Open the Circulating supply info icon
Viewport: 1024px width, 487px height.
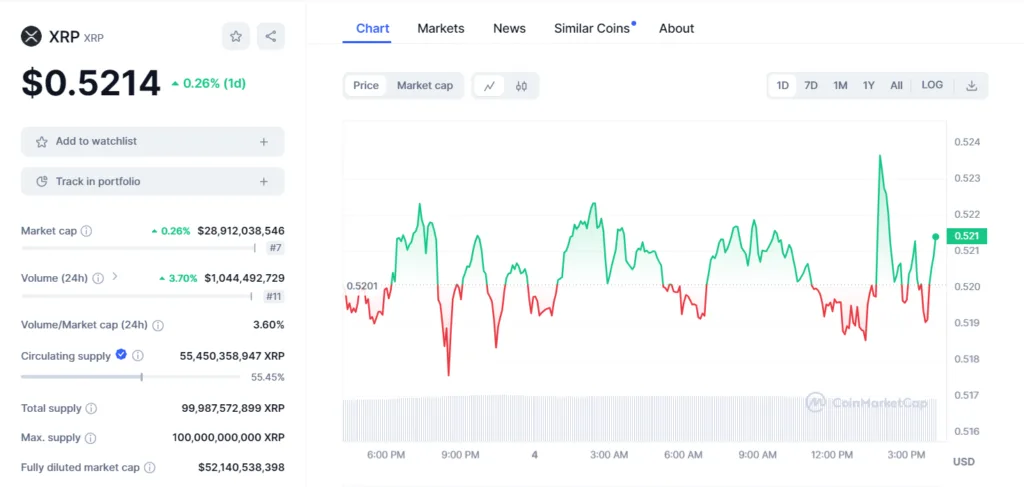click(138, 356)
